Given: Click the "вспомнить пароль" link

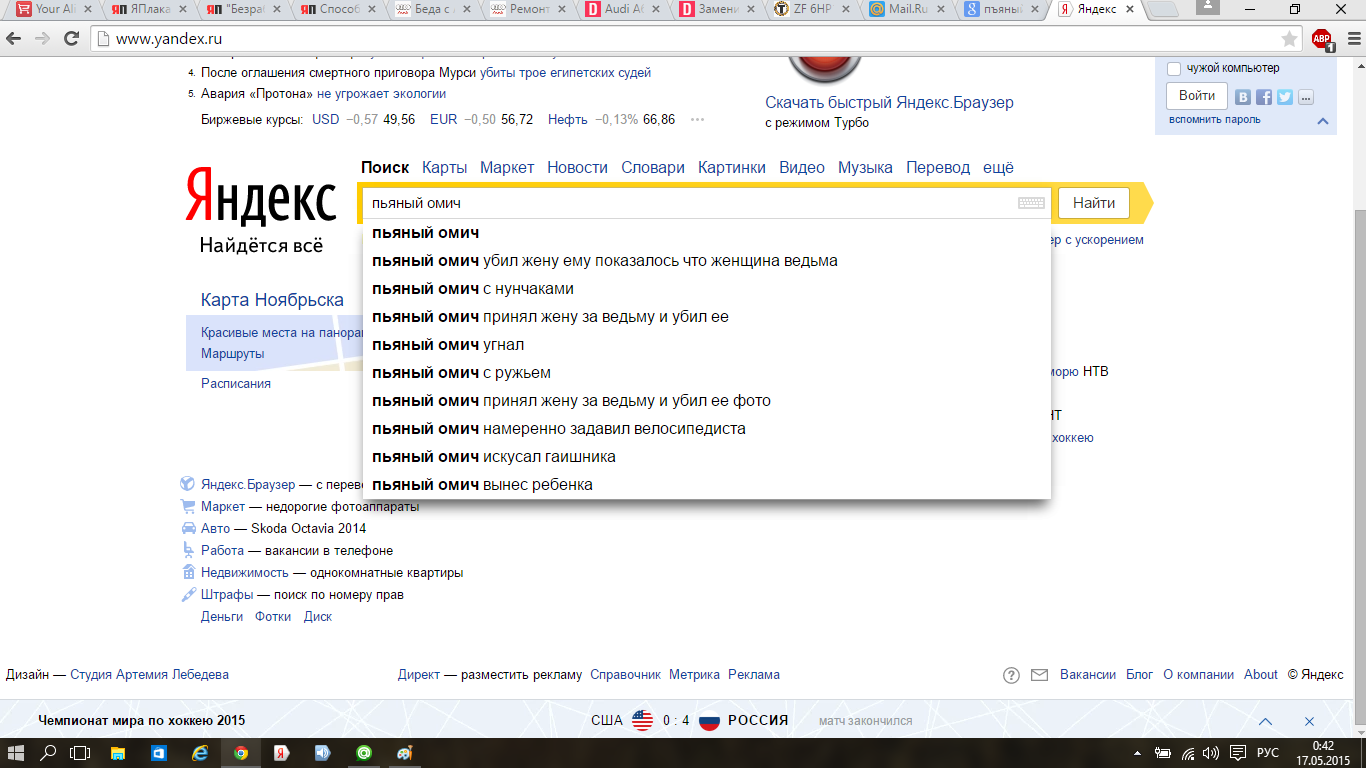Looking at the screenshot, I should coord(1215,120).
